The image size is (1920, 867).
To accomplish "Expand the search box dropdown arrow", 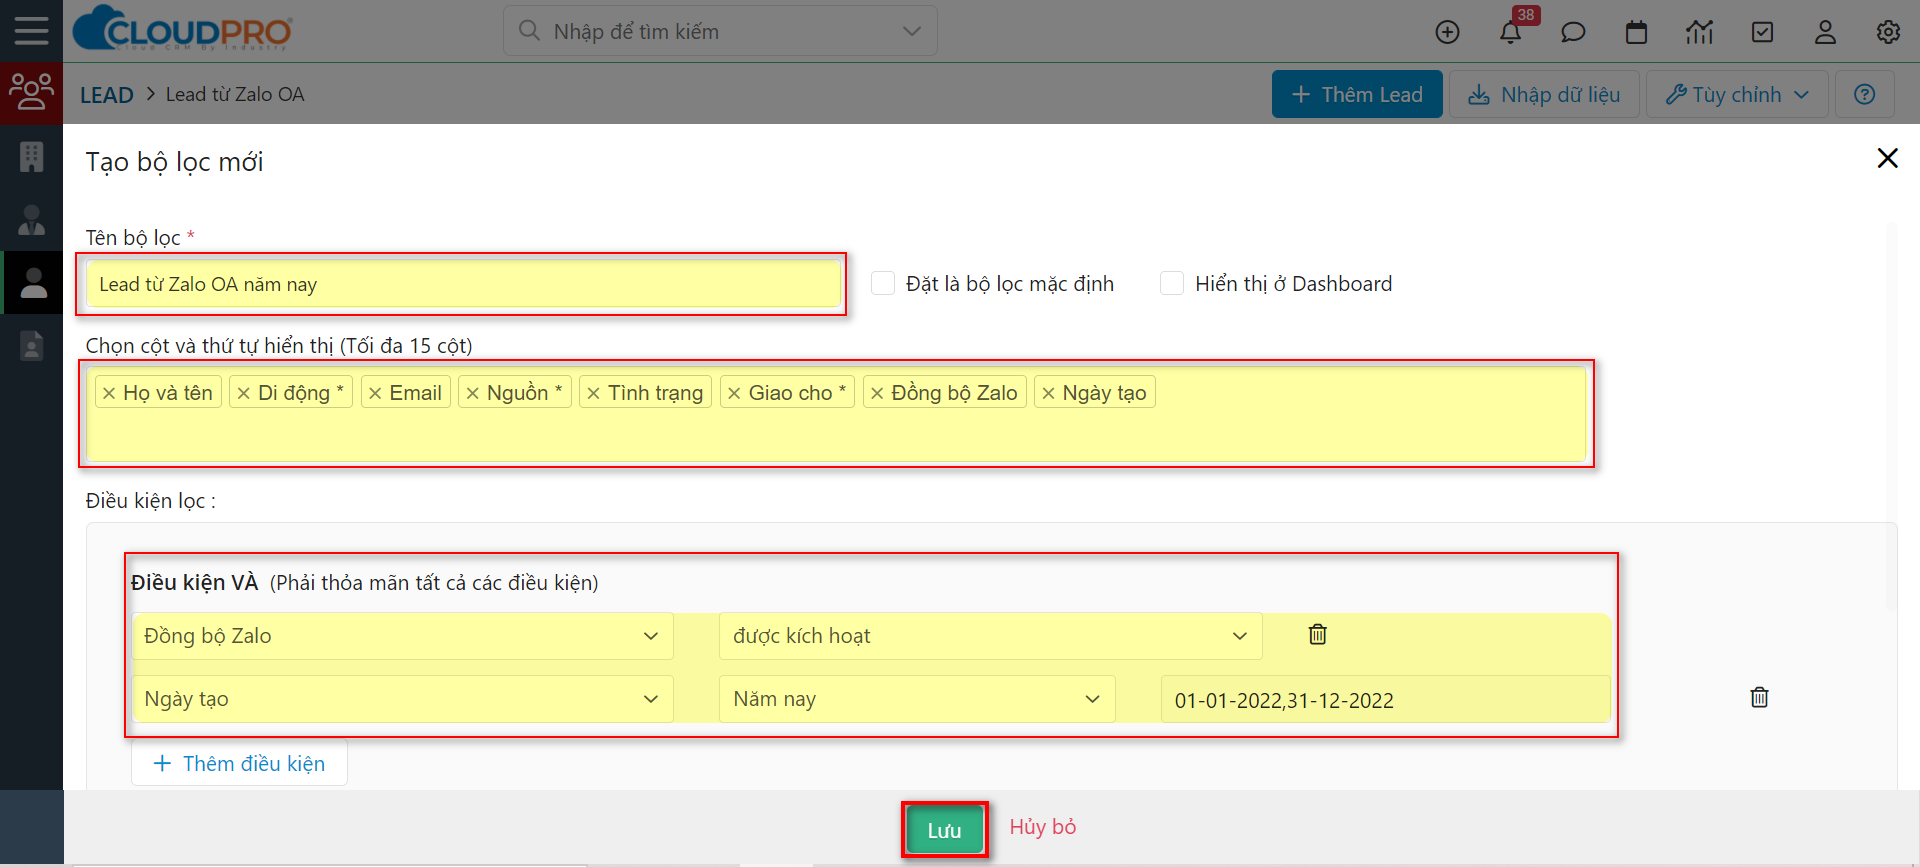I will point(911,31).
